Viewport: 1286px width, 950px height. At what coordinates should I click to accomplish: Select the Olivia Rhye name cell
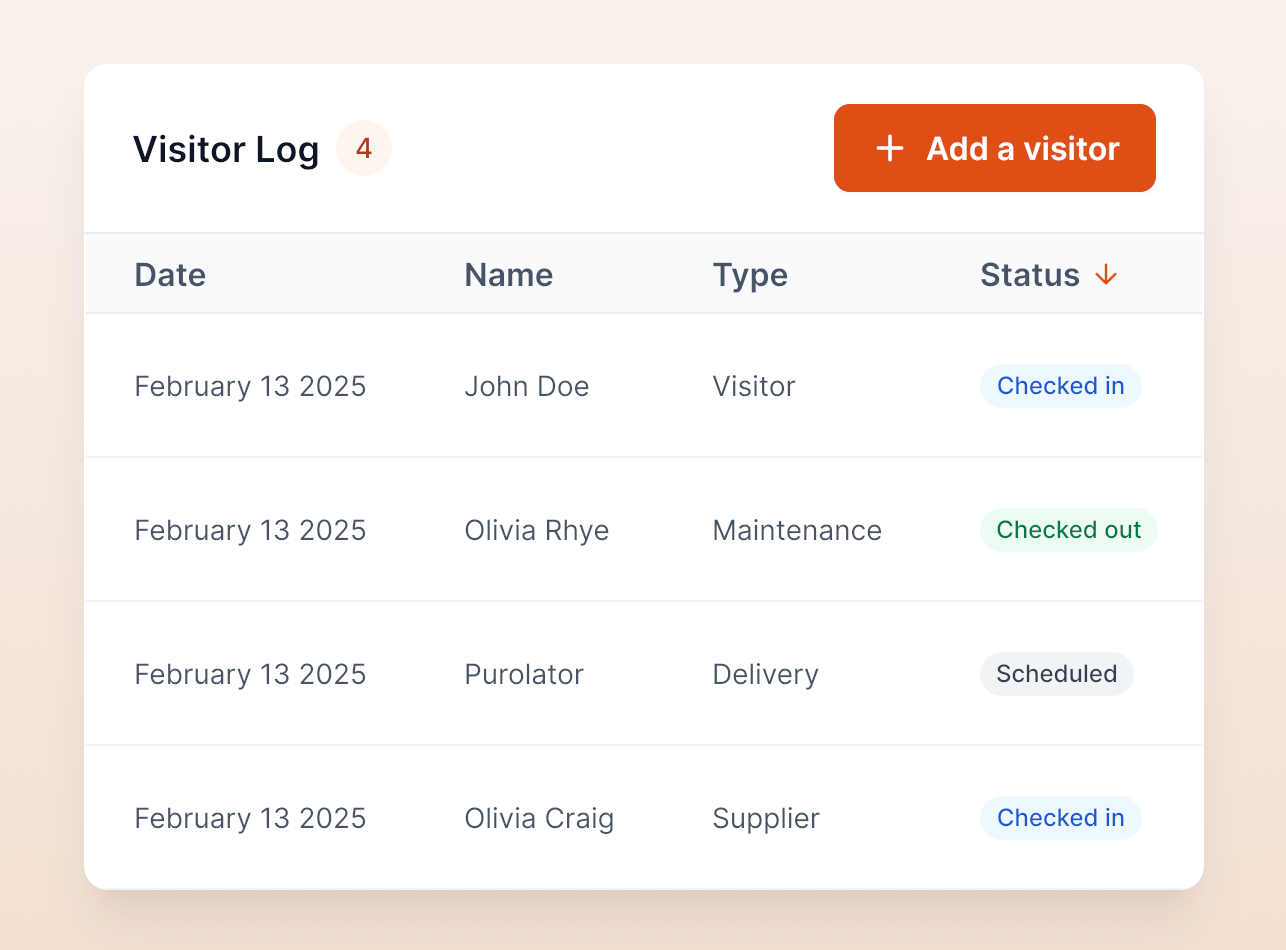pos(536,530)
